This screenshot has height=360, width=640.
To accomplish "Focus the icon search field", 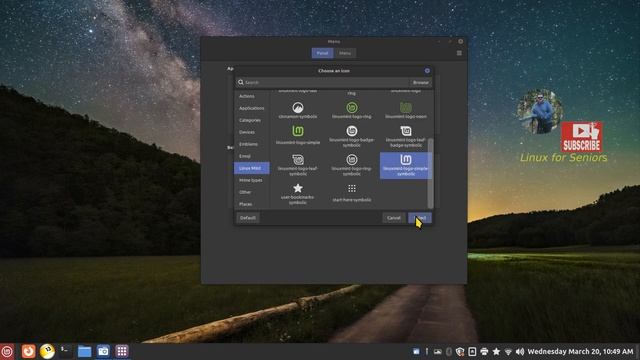I will pyautogui.click(x=322, y=82).
